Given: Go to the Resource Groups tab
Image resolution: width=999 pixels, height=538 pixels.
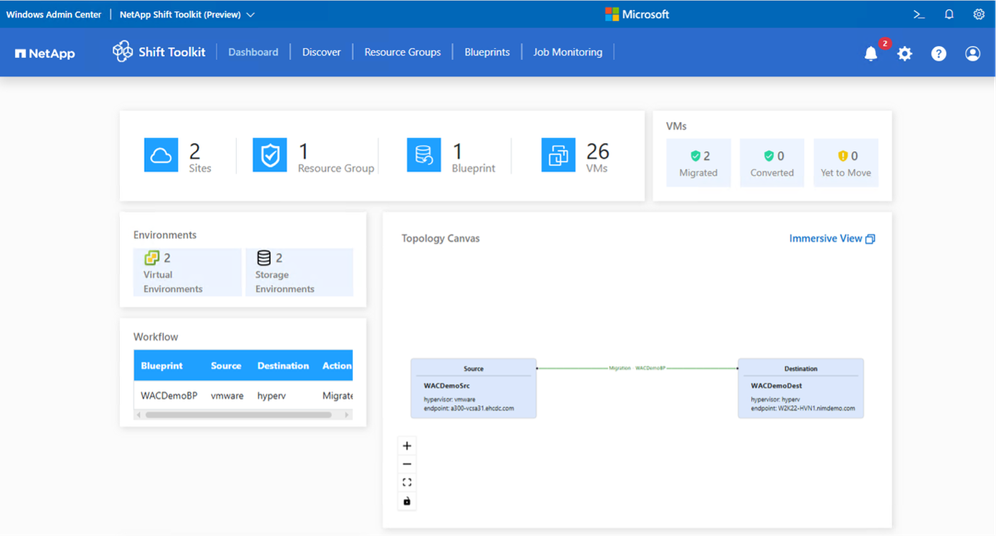Looking at the screenshot, I should [x=402, y=52].
